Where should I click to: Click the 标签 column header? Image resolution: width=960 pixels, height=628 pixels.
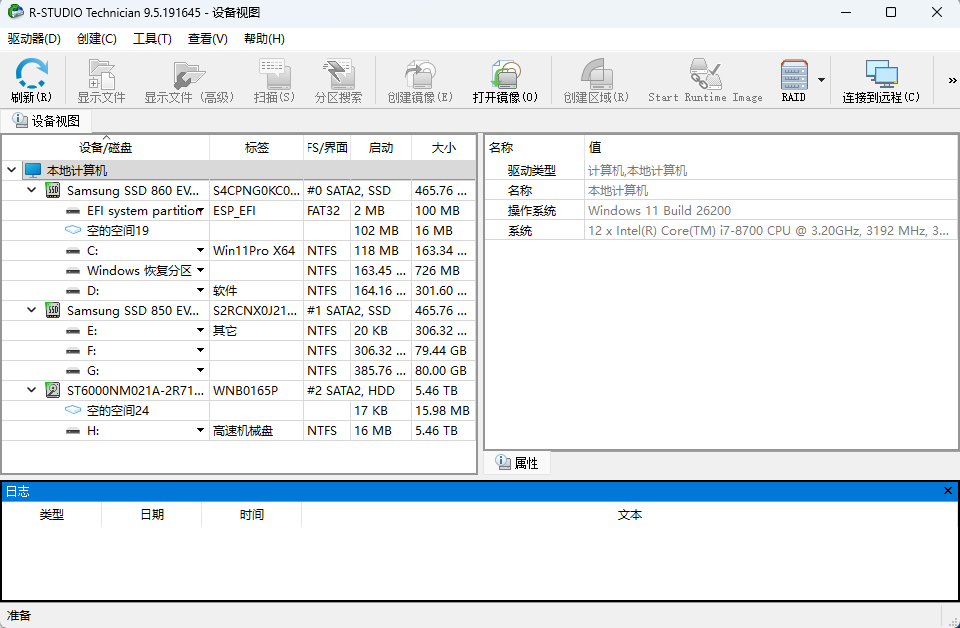(x=257, y=148)
